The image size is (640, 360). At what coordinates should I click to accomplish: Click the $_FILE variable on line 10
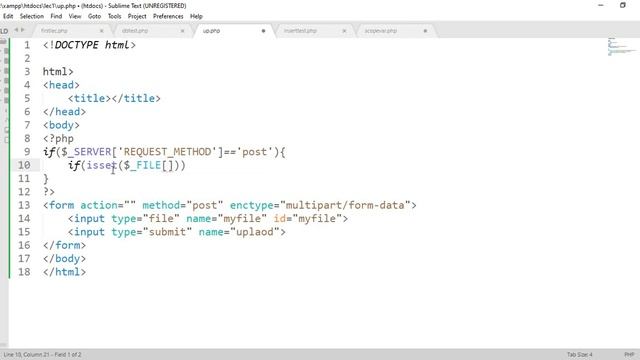click(142, 165)
